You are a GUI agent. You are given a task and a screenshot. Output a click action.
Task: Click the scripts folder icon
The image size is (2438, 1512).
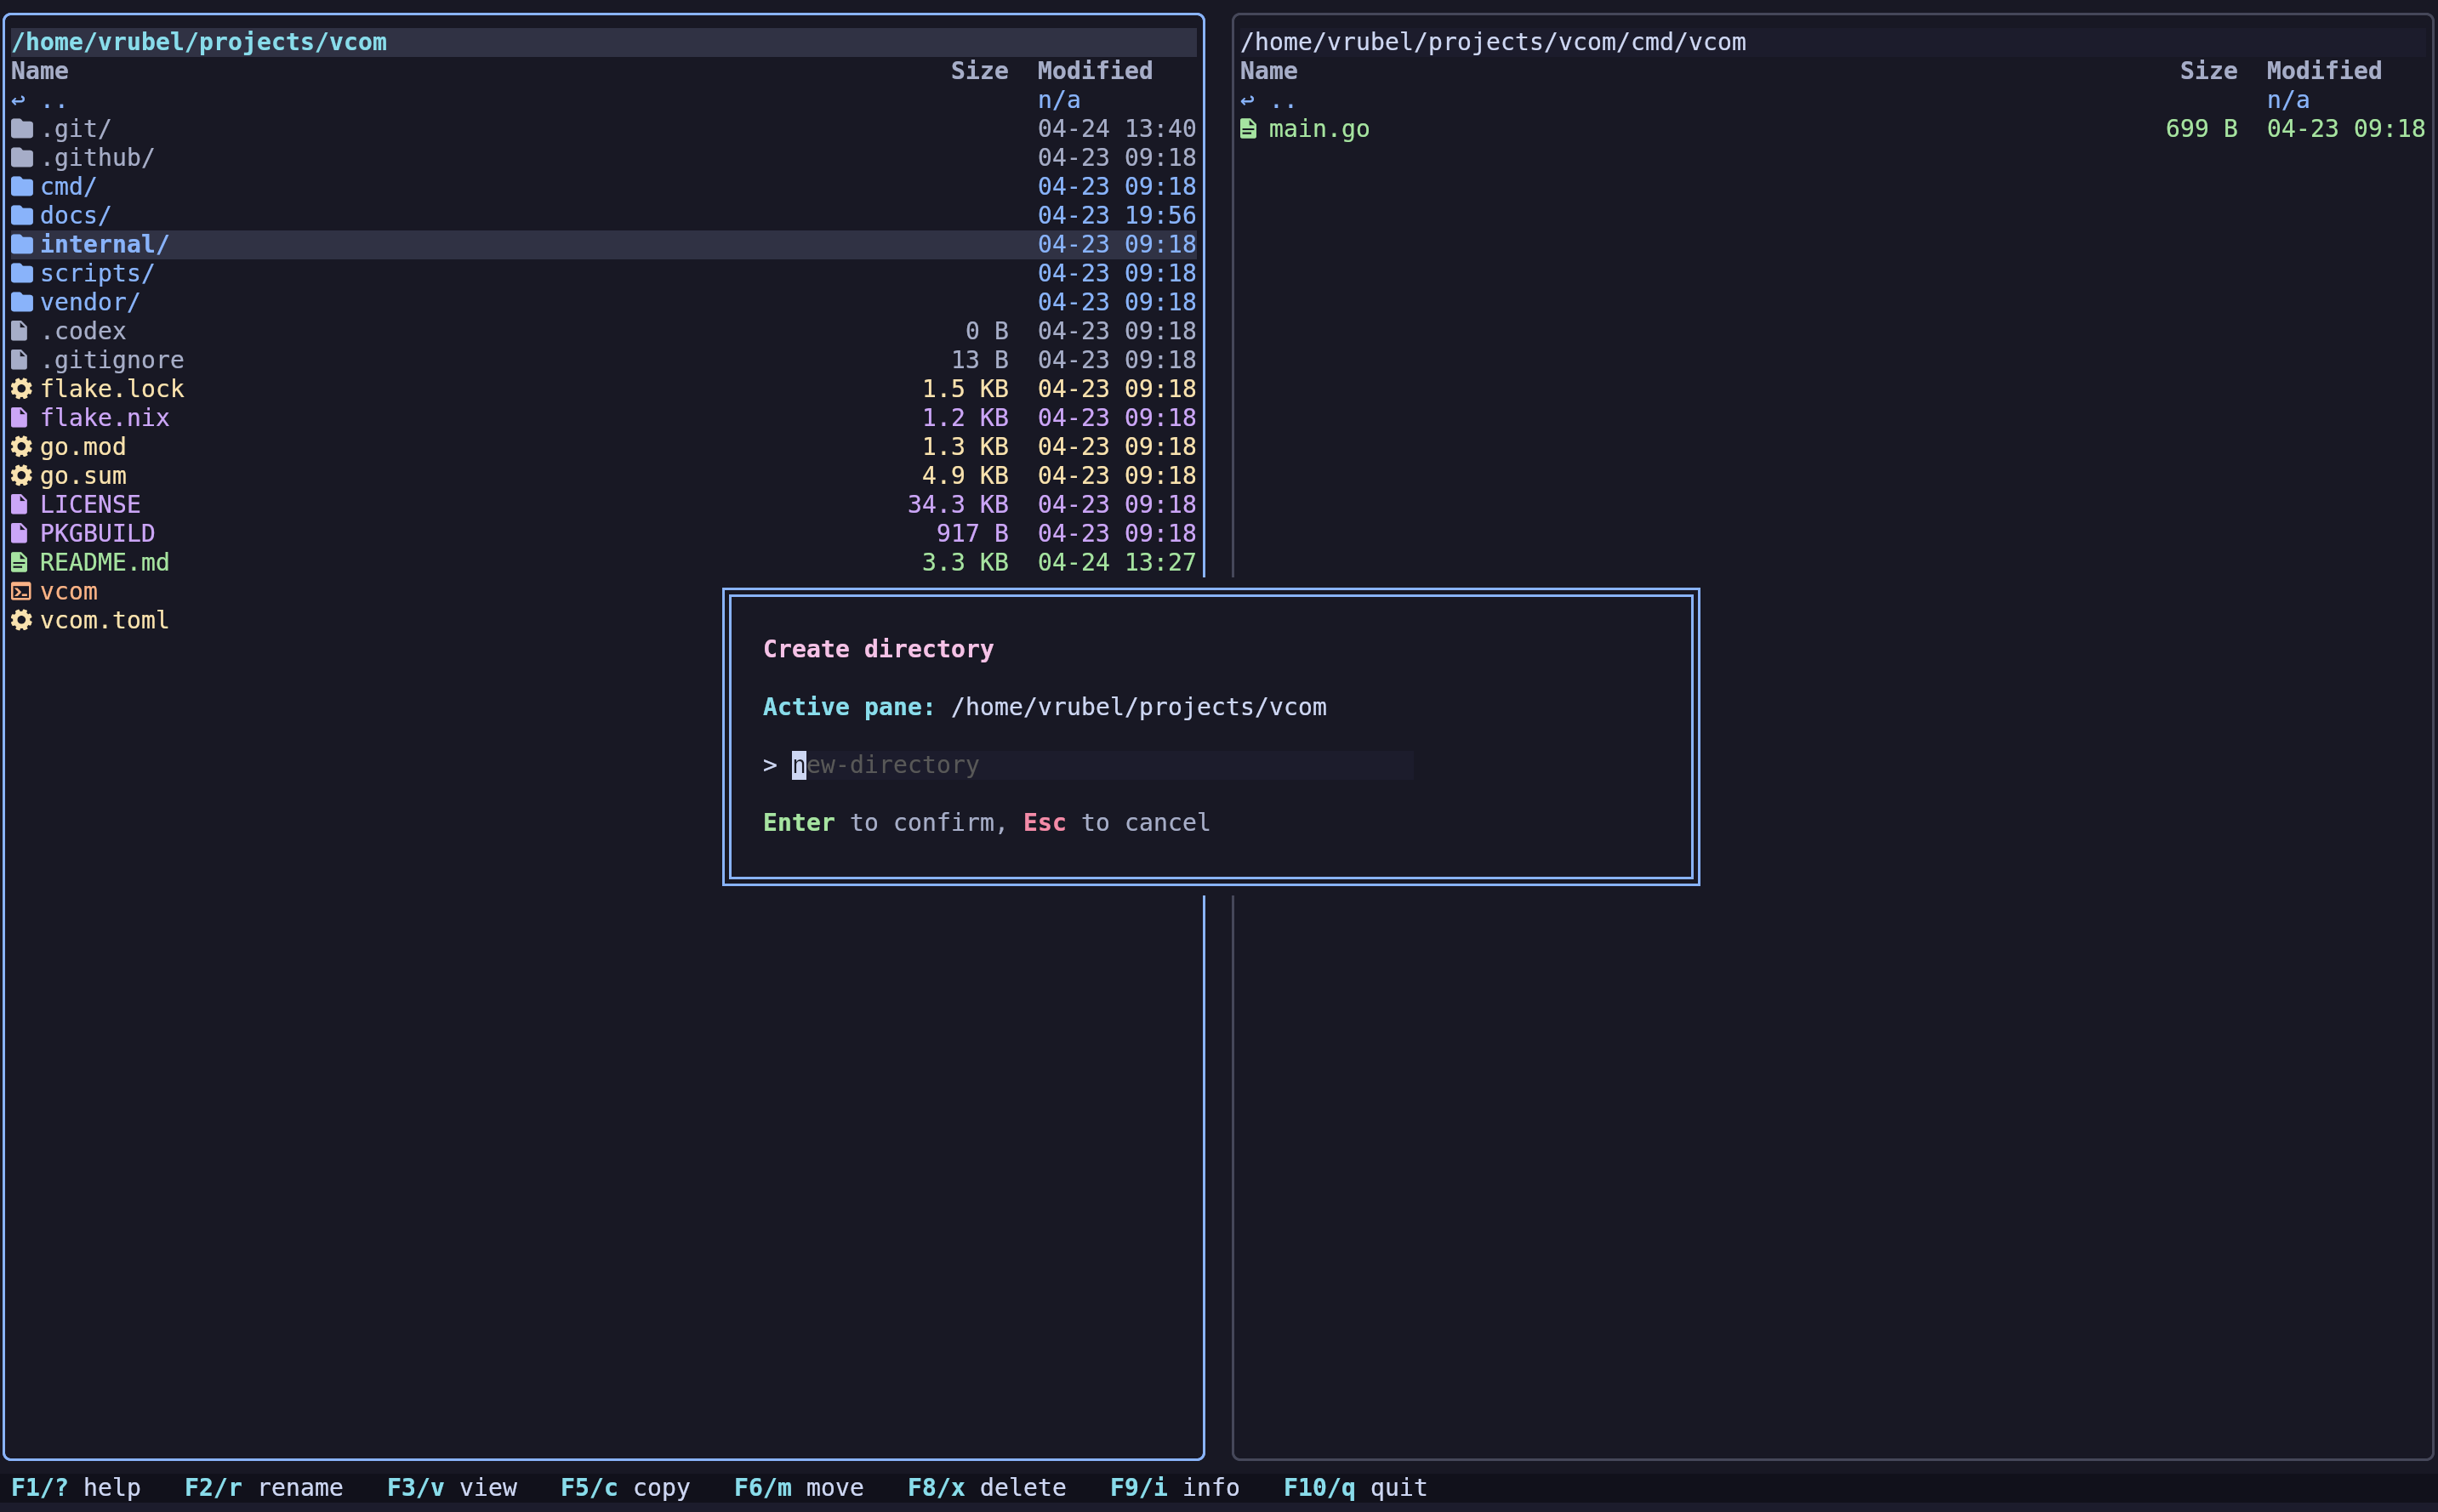tap(22, 274)
